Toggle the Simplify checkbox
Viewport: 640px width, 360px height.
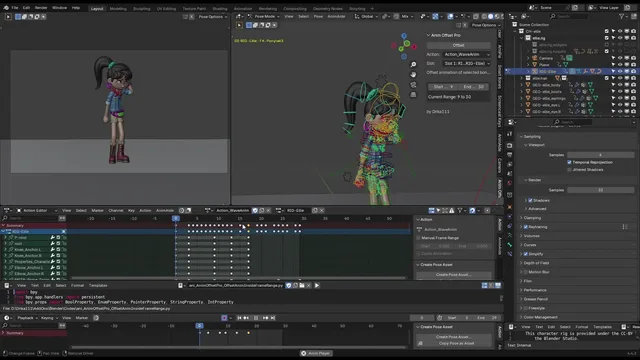[526, 254]
